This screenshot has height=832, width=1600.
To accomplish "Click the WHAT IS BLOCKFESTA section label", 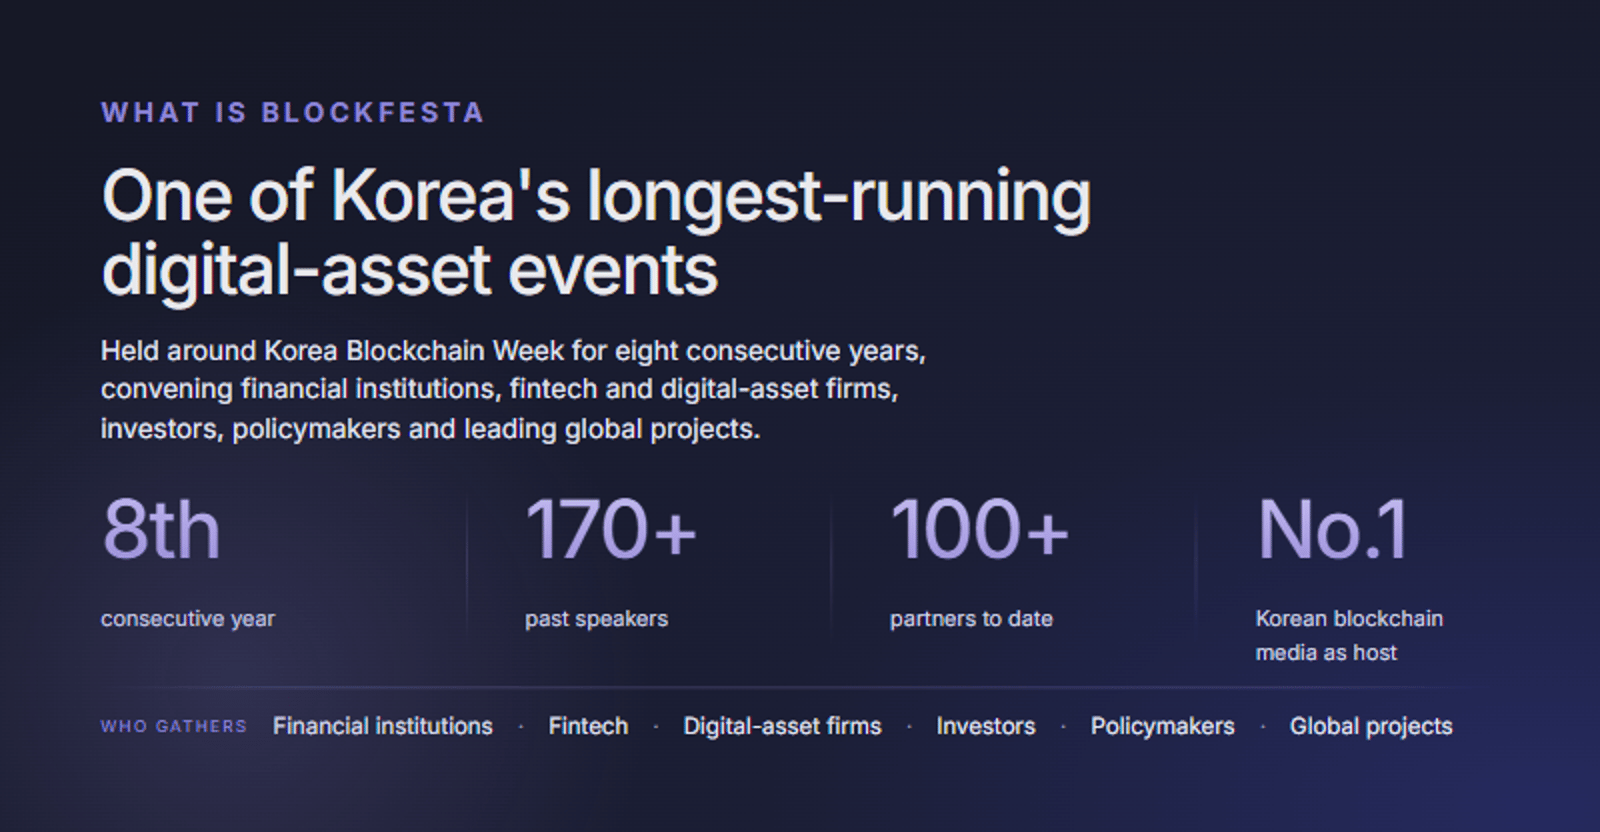I will click(x=292, y=112).
